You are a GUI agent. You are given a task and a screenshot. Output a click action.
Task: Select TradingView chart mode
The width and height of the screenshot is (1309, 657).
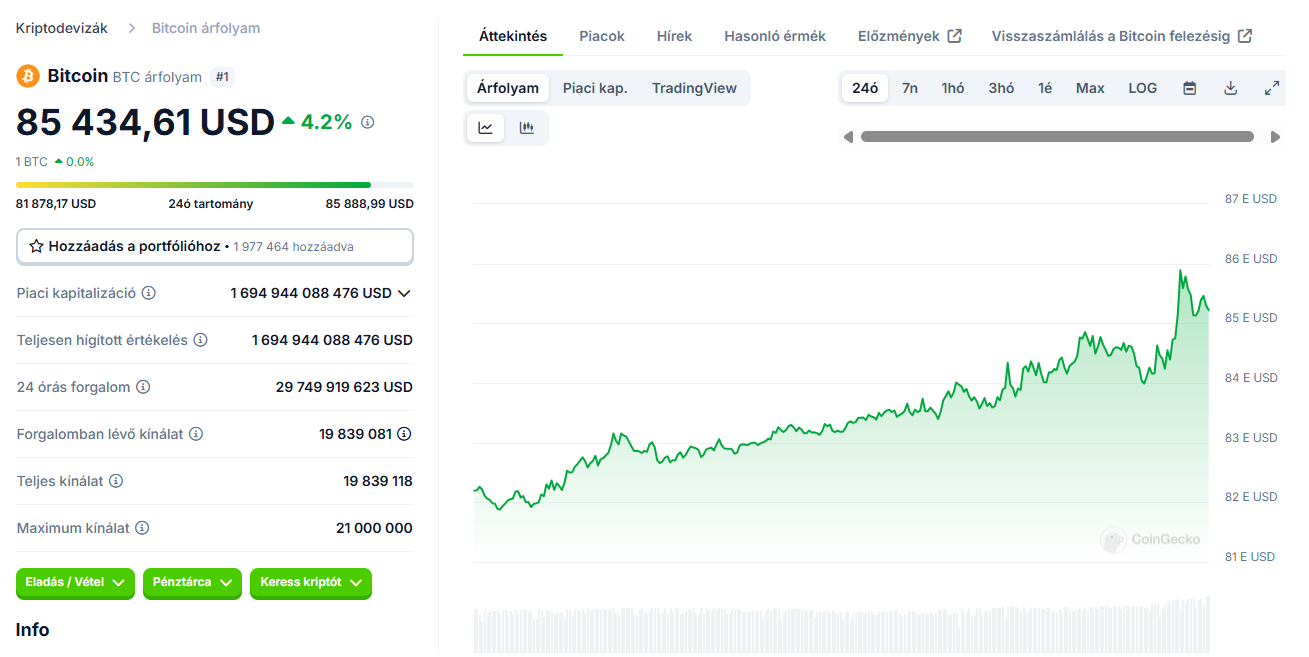(694, 88)
